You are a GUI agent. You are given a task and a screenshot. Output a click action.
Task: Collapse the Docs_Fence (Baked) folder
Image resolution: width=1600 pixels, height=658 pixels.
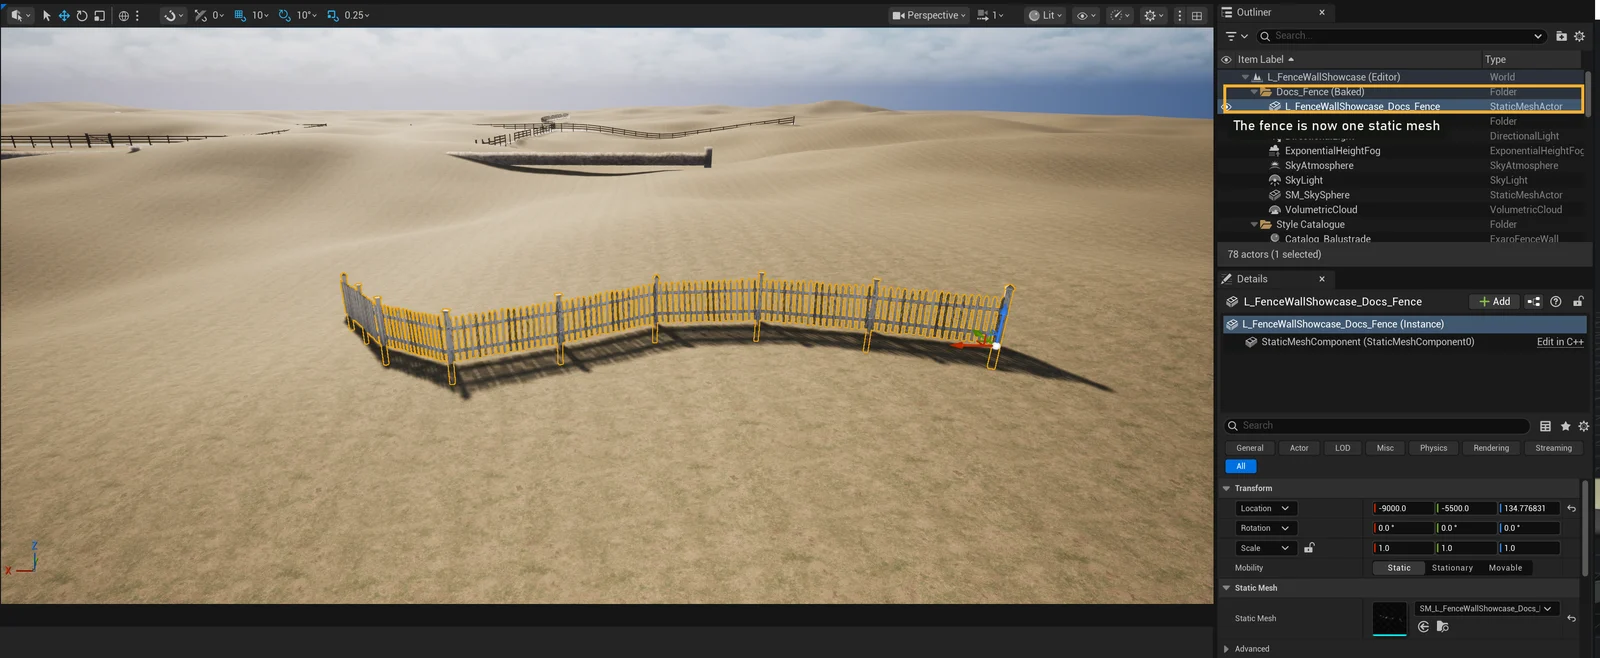pyautogui.click(x=1254, y=92)
